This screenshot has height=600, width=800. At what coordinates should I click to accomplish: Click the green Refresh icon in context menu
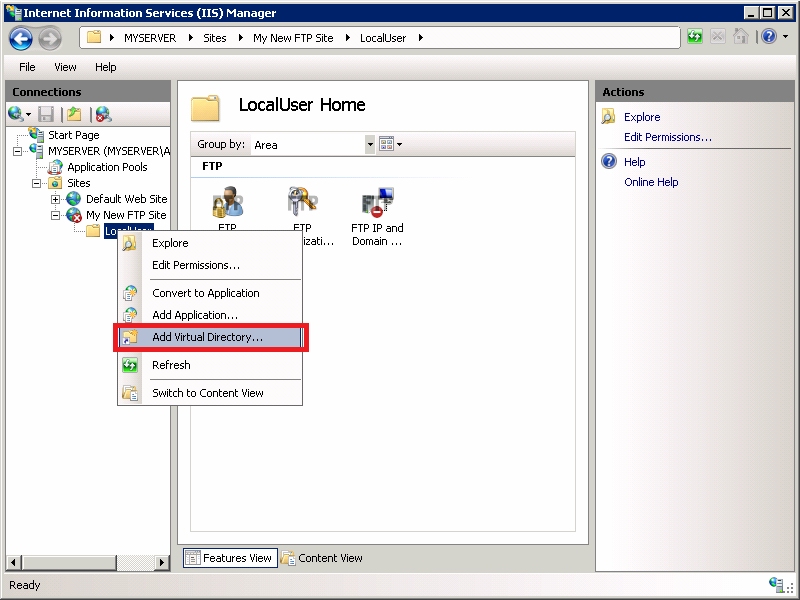tap(130, 365)
